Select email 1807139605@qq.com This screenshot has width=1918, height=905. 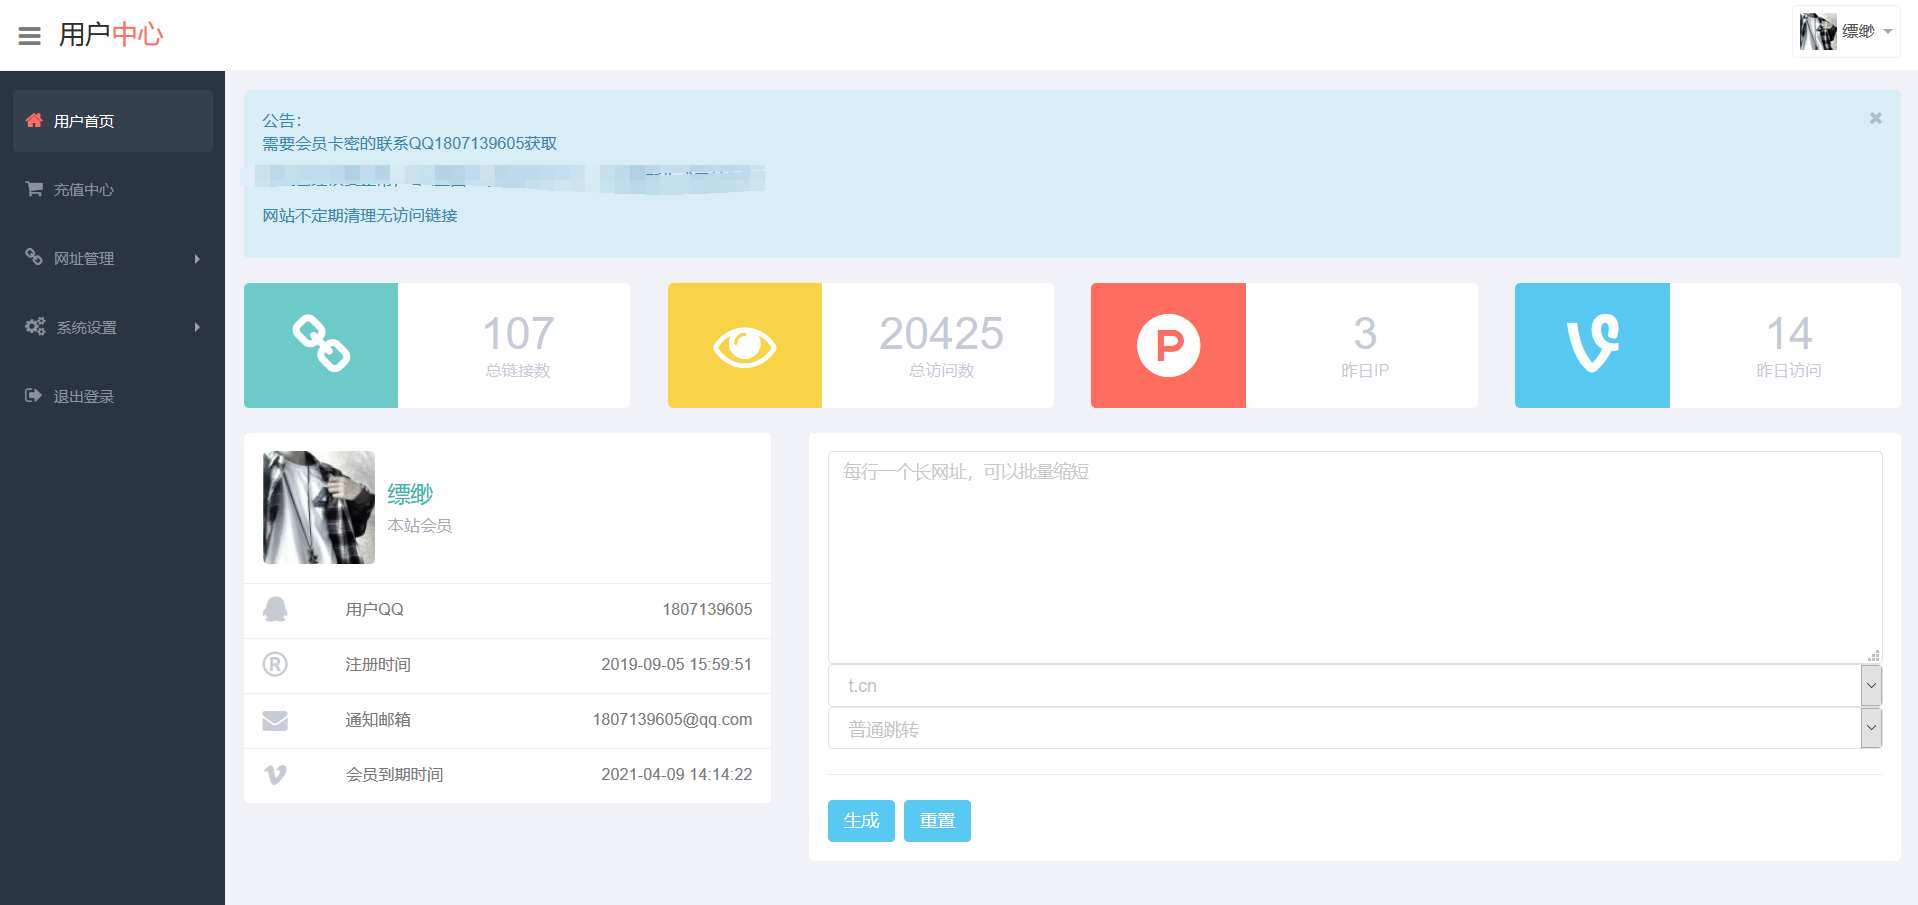[672, 719]
